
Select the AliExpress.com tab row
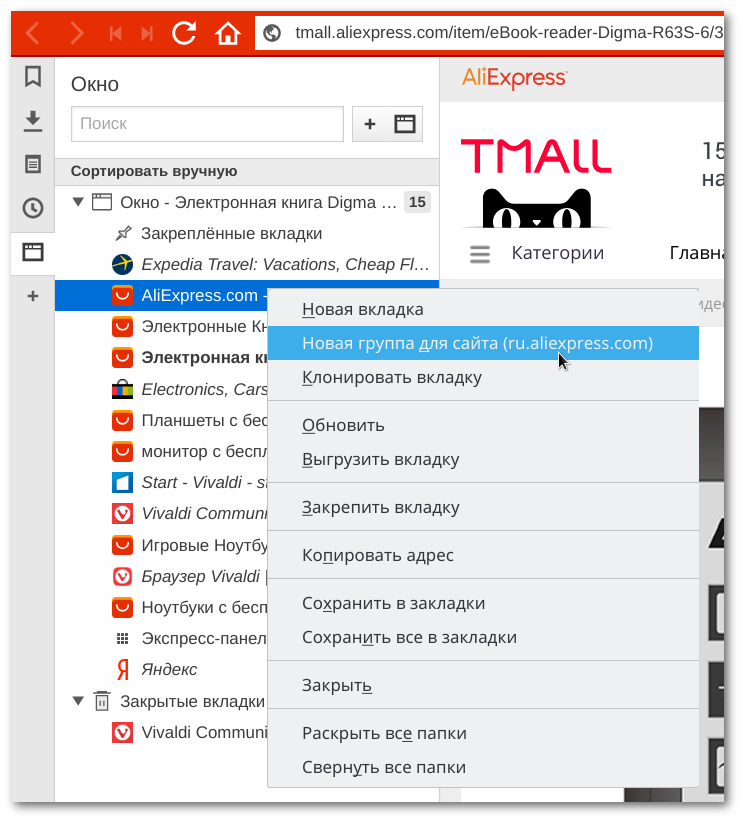pos(161,295)
